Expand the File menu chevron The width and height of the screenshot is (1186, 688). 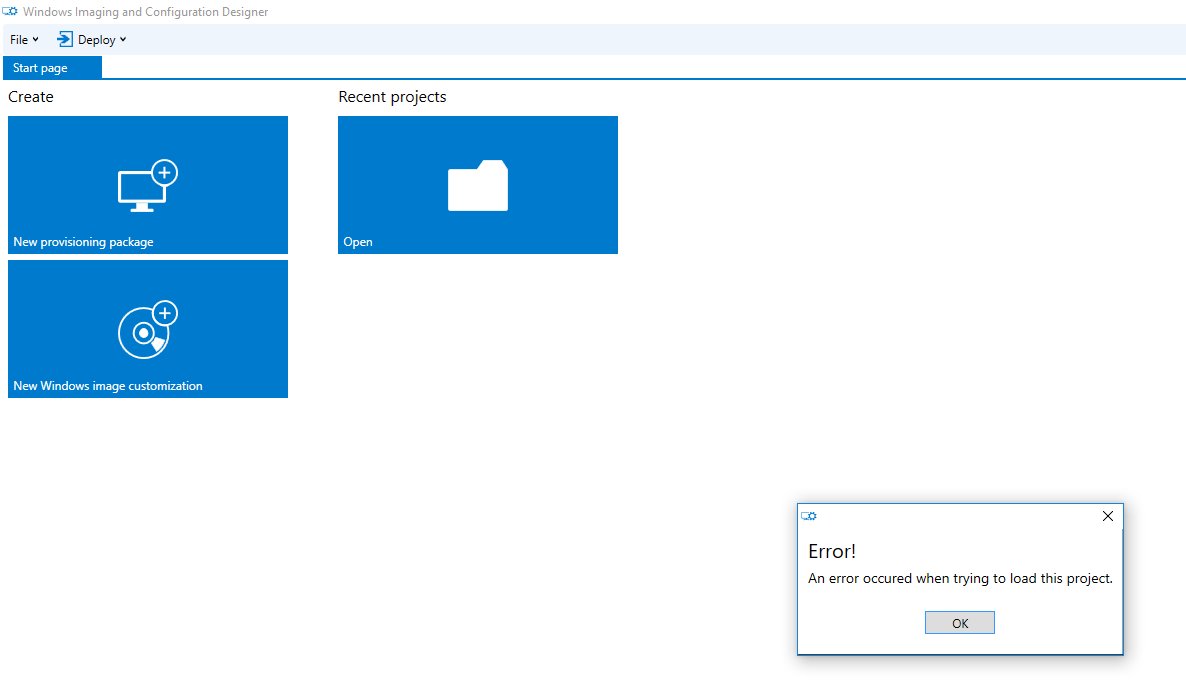[36, 40]
